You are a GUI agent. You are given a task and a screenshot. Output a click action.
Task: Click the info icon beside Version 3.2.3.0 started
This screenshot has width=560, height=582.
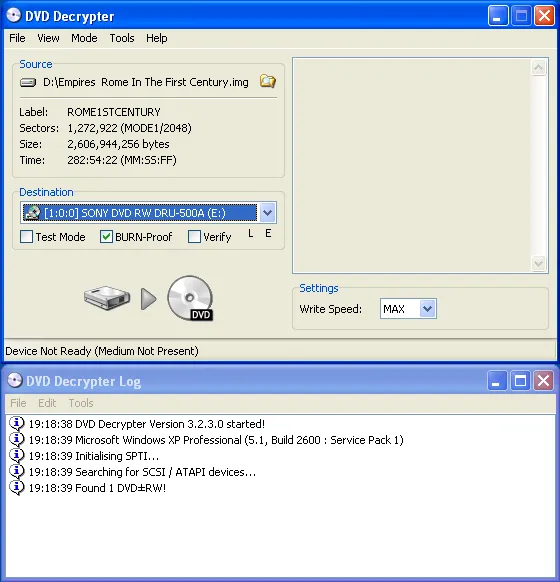(x=17, y=424)
